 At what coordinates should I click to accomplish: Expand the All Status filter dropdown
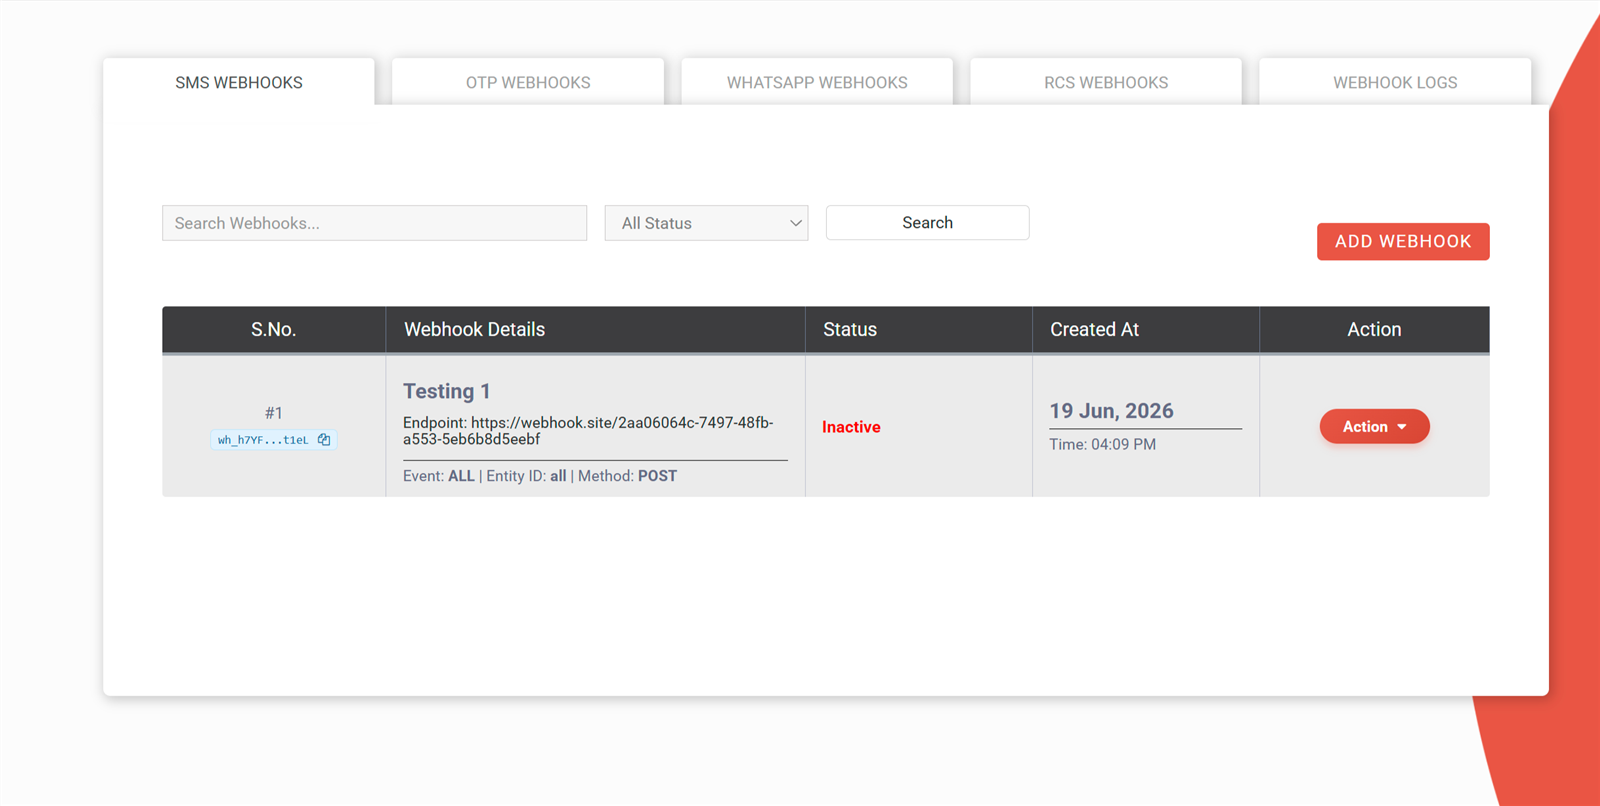pyautogui.click(x=706, y=223)
